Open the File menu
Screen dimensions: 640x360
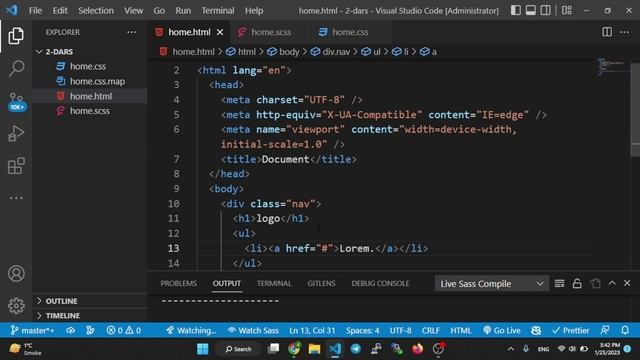coord(35,11)
